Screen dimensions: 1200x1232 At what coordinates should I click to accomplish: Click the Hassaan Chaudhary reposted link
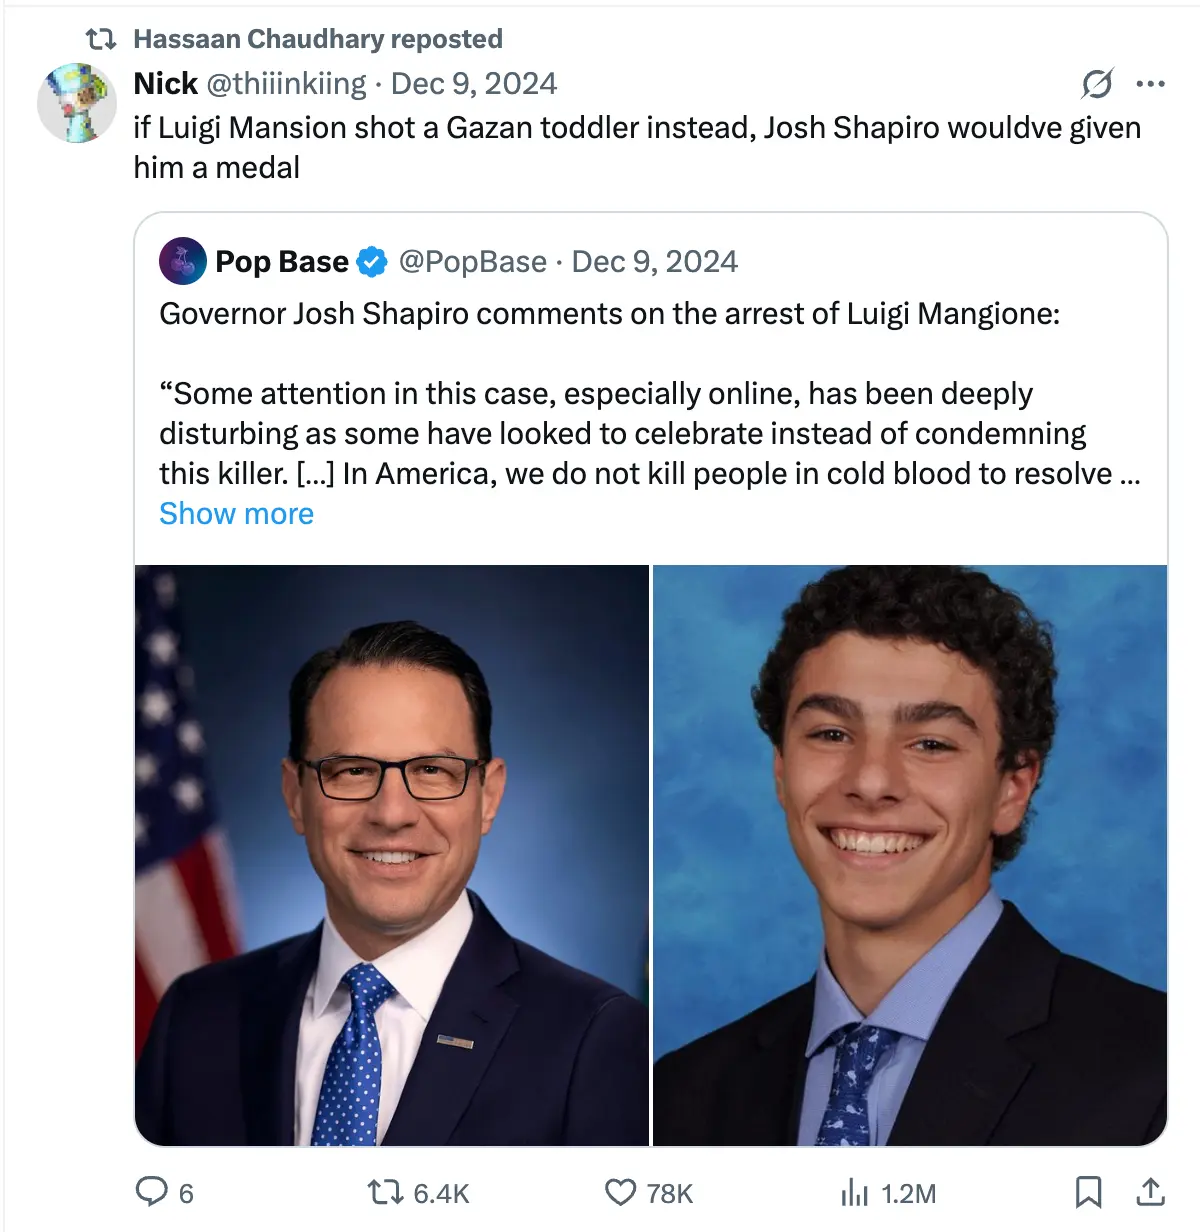(x=318, y=39)
